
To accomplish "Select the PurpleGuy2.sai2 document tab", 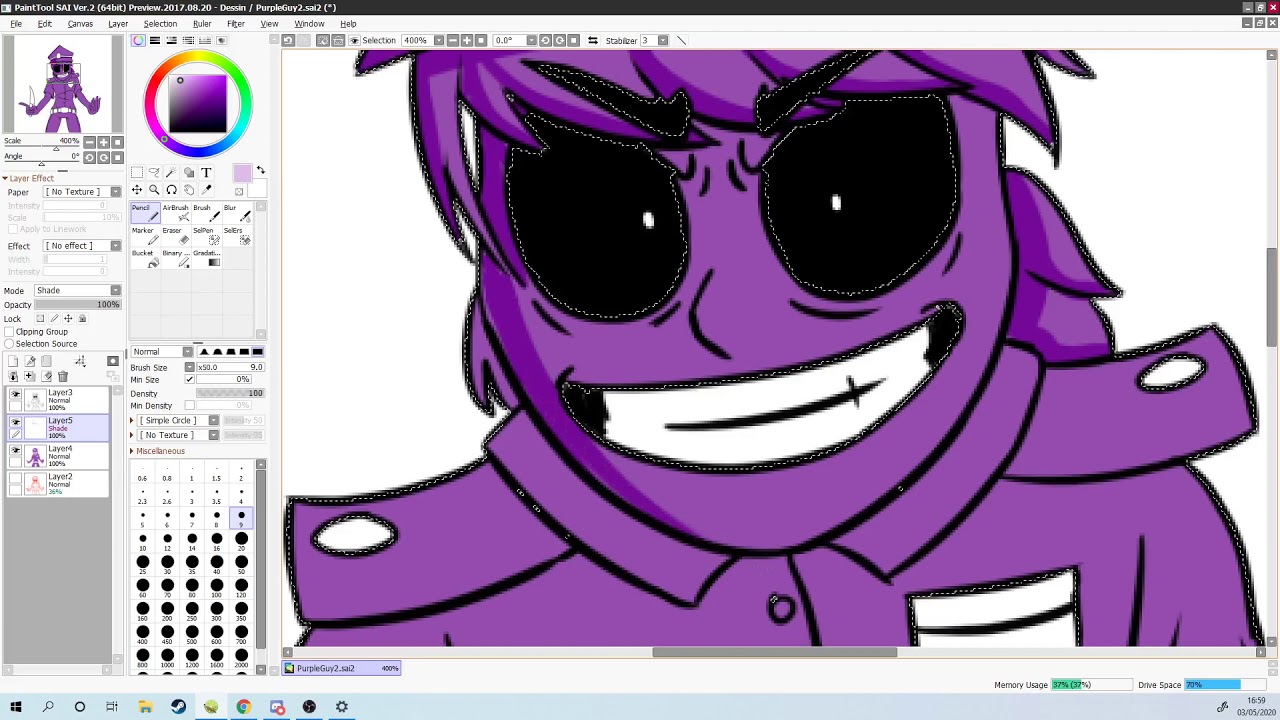I will (342, 668).
